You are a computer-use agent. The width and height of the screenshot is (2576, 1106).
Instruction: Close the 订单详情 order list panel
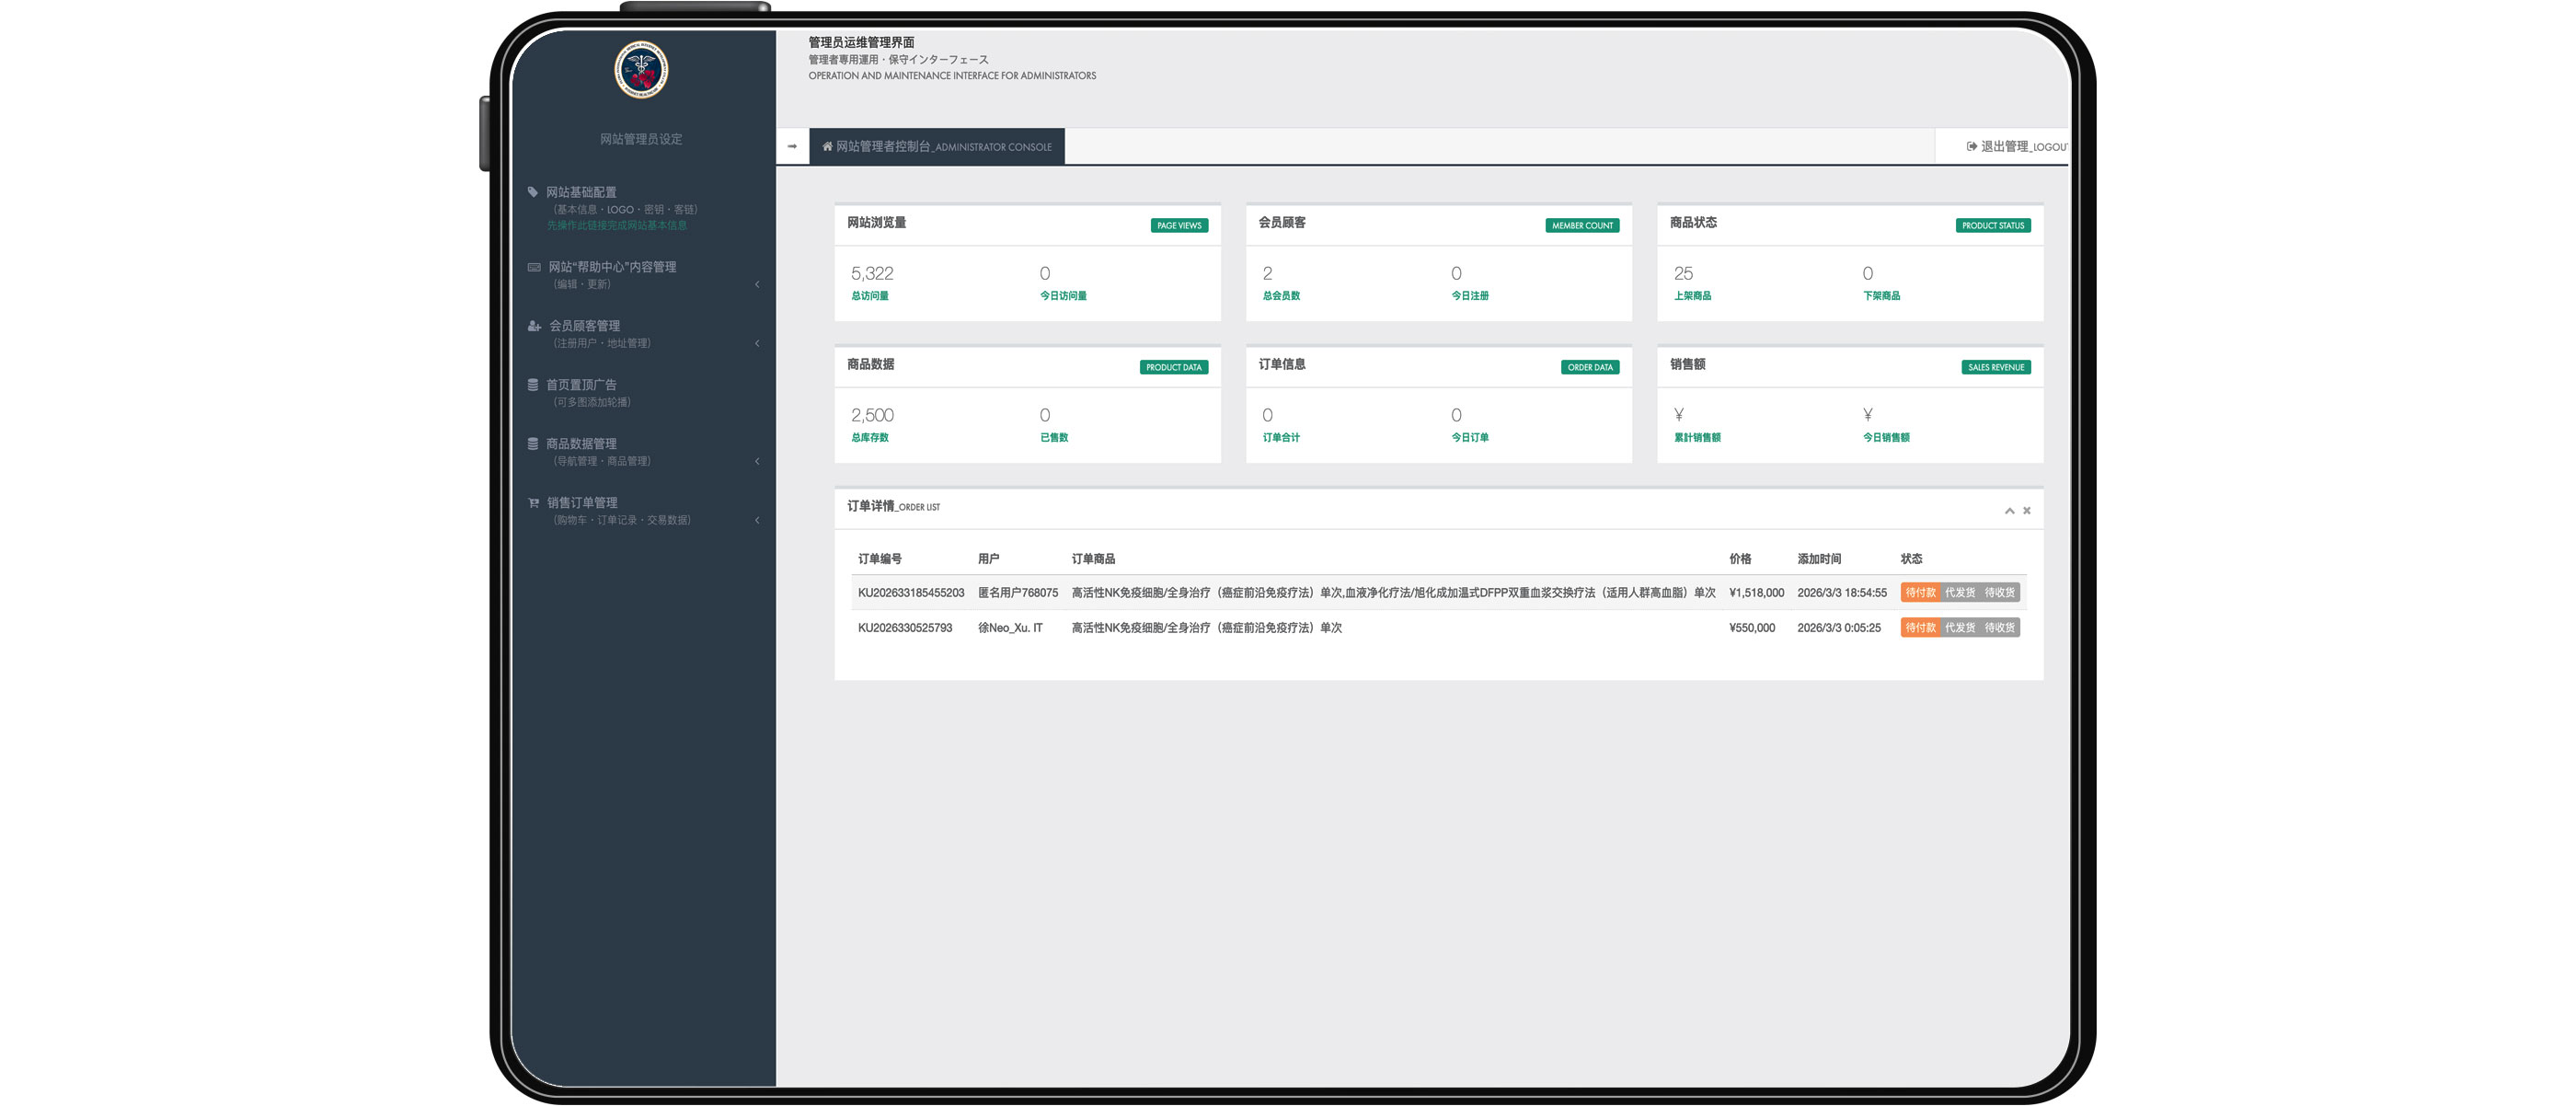[x=2027, y=511]
